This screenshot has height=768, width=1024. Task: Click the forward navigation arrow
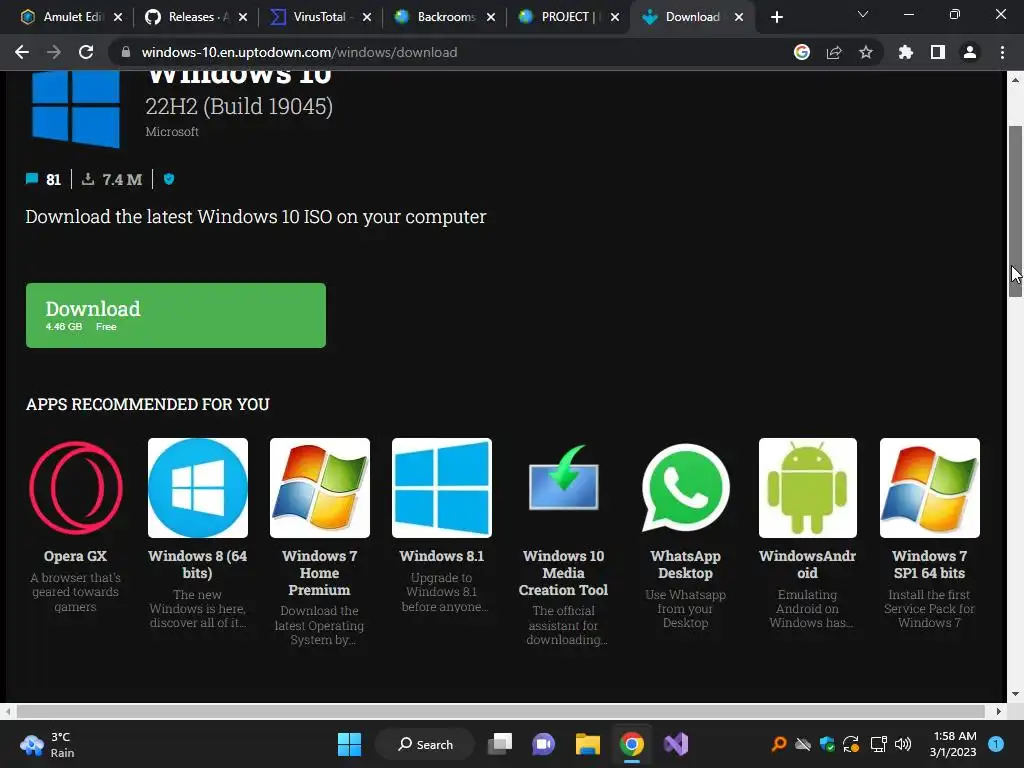point(54,52)
